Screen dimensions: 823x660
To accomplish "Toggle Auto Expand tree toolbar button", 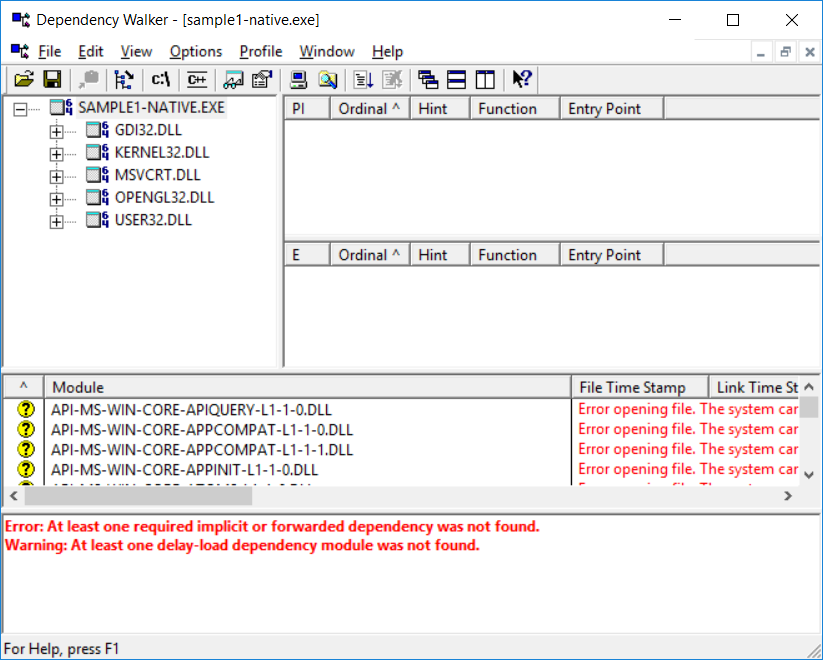I will (x=124, y=80).
